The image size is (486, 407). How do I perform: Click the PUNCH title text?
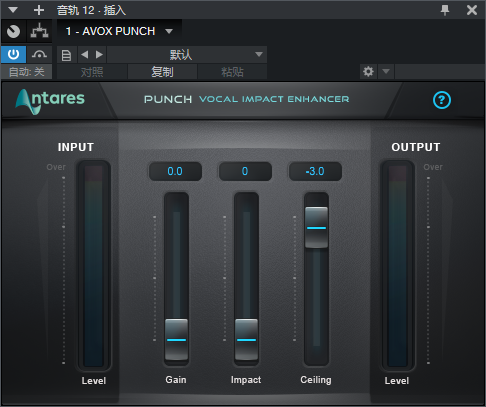(x=168, y=99)
